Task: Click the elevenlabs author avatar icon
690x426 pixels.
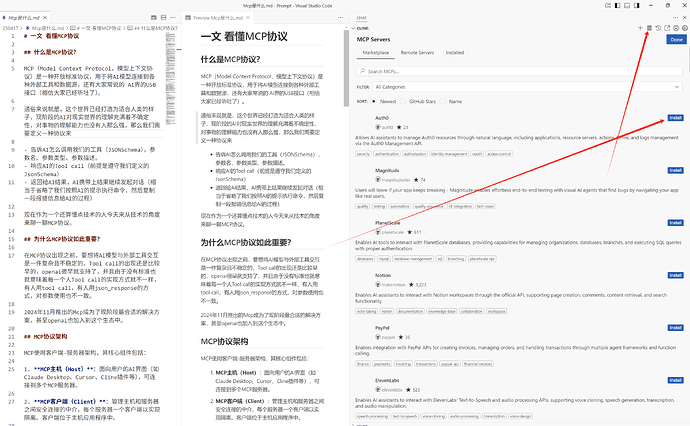Action: (x=378, y=389)
